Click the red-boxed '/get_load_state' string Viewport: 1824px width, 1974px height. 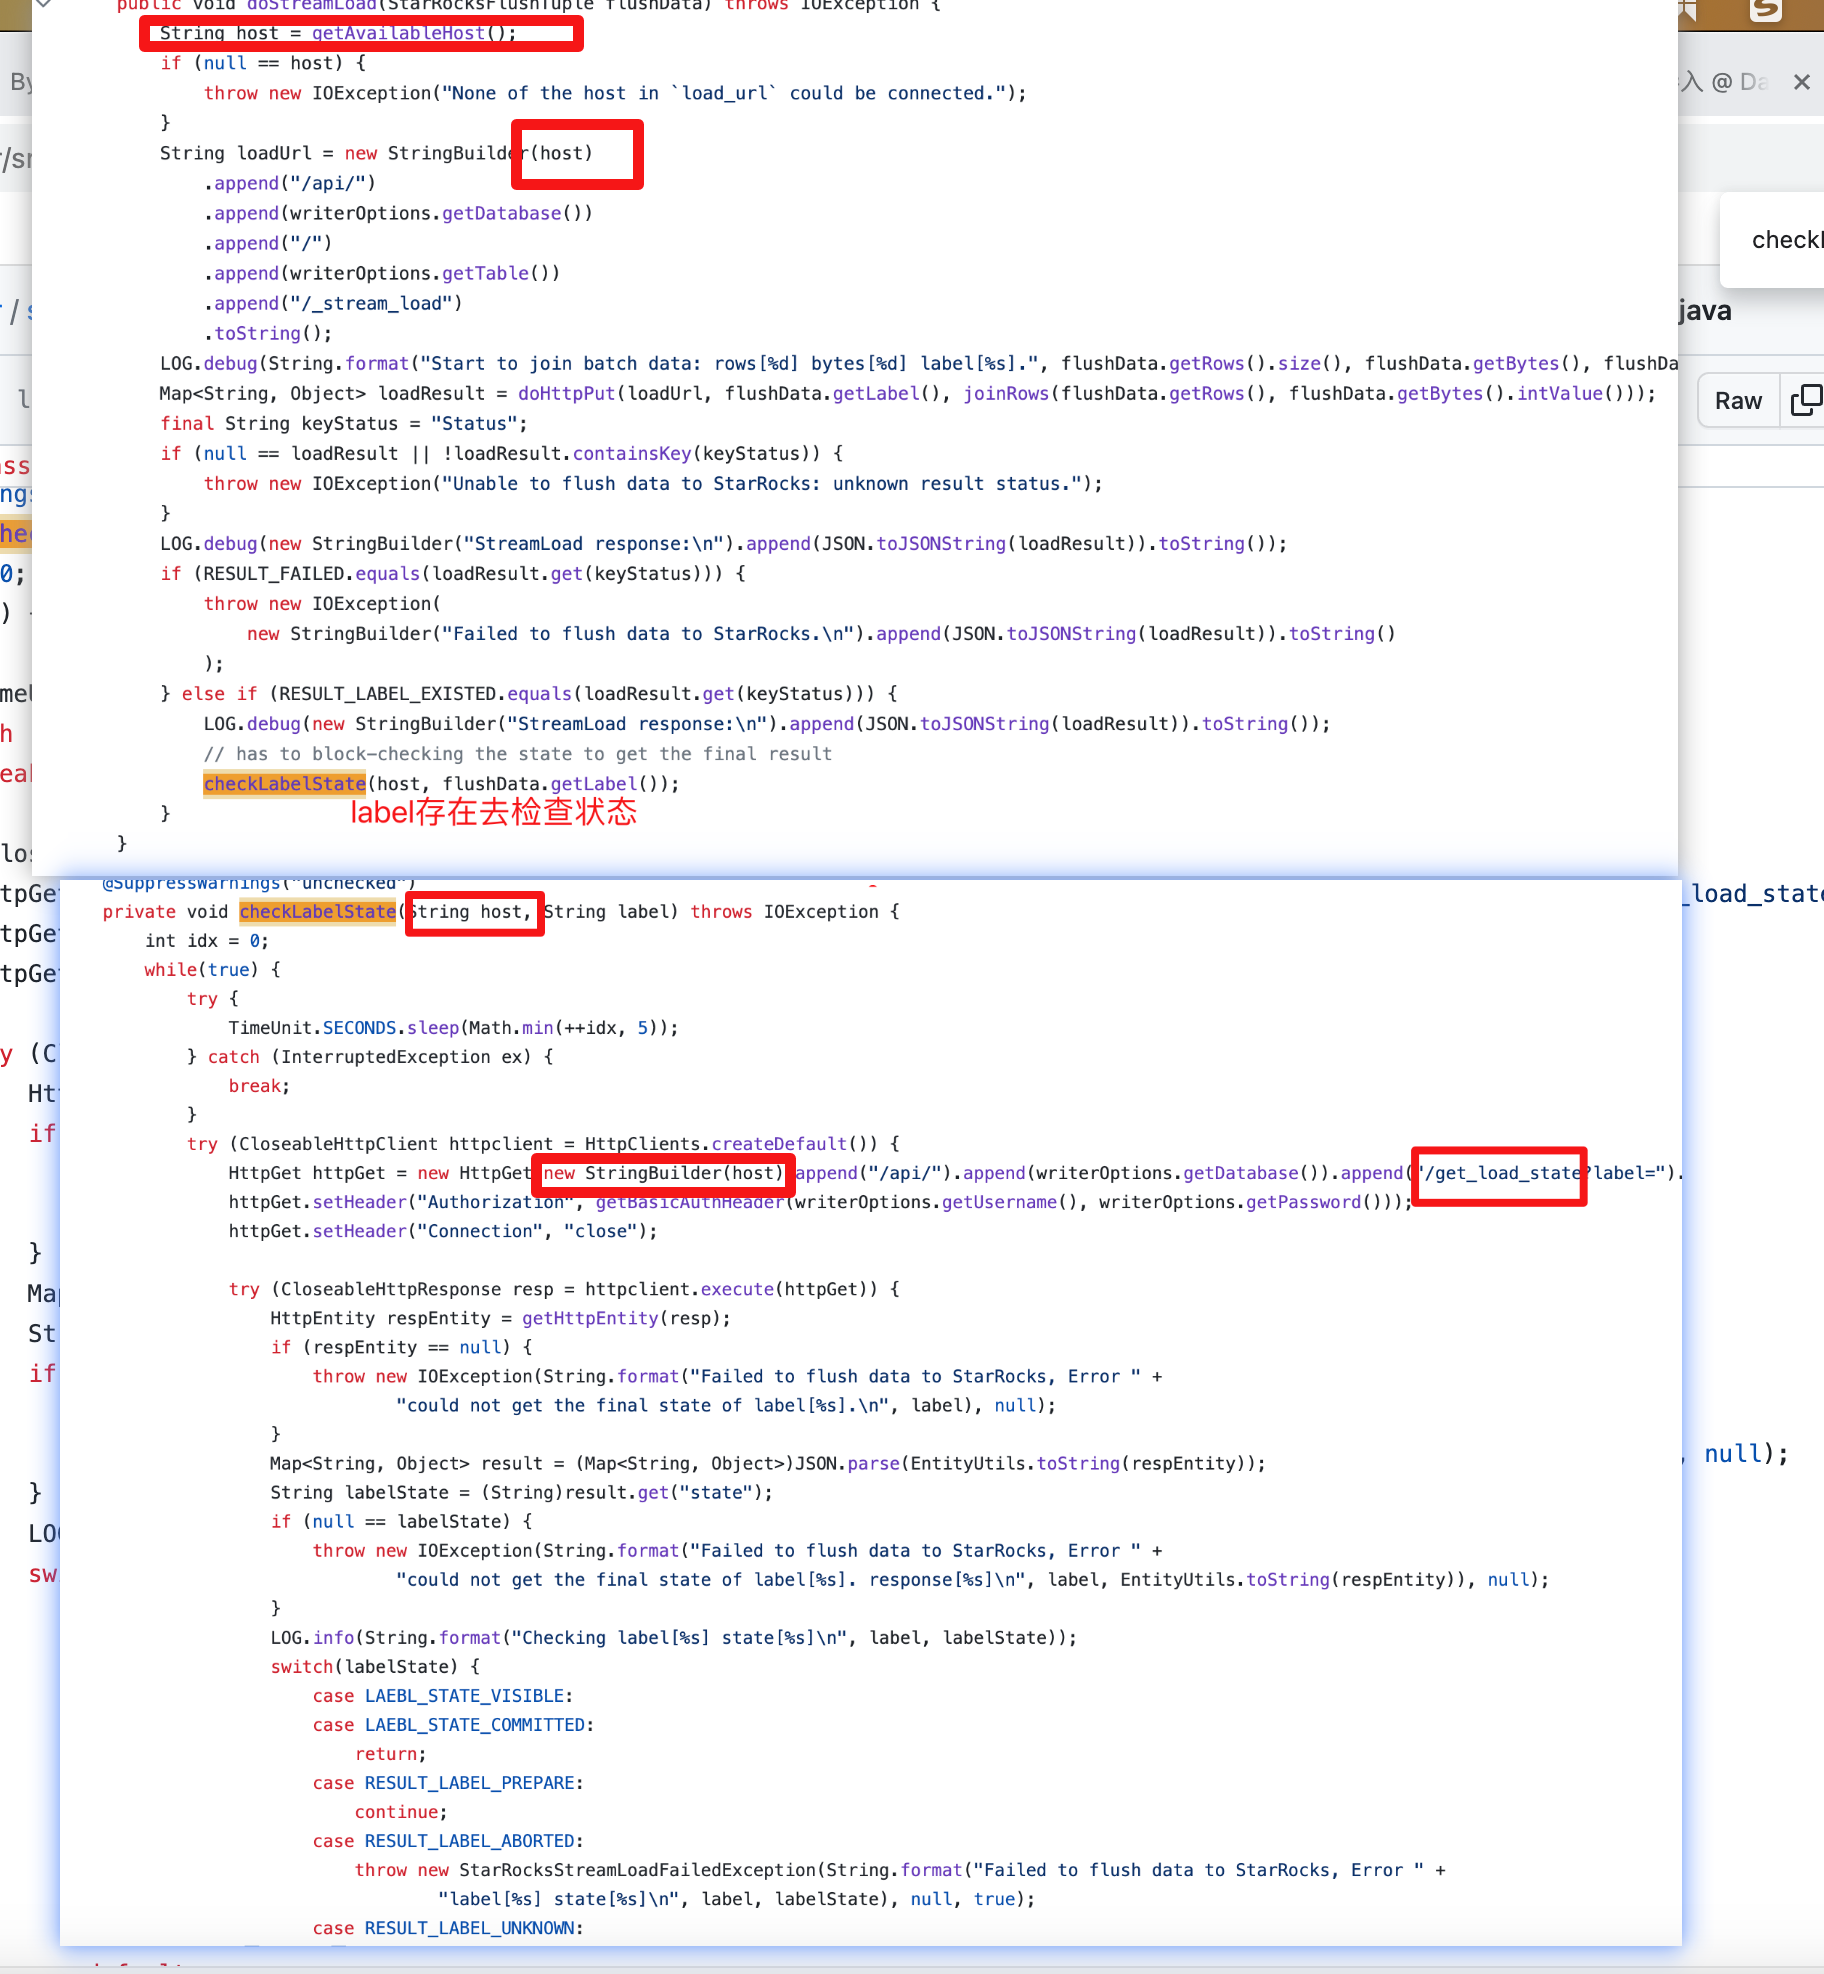(1500, 1173)
